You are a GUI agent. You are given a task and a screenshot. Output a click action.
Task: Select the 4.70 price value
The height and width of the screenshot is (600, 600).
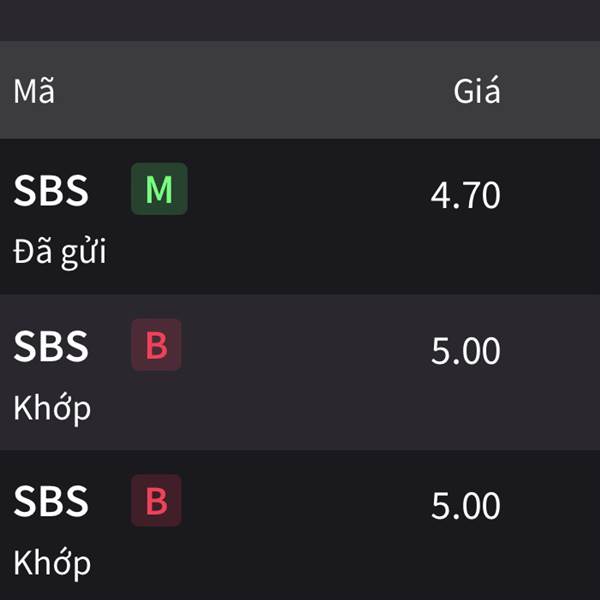465,195
